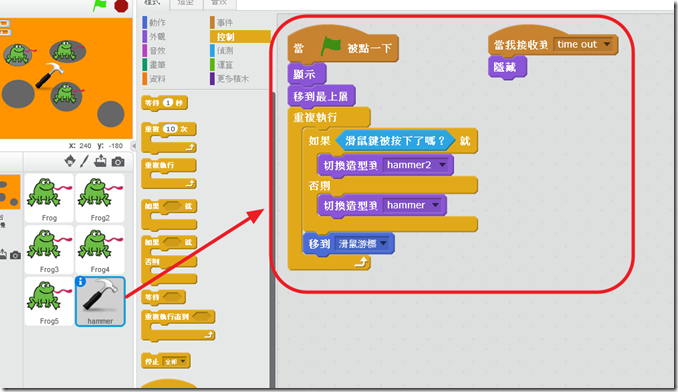
Task: Select the Frog3 sprite thumbnail
Action: coord(49,250)
